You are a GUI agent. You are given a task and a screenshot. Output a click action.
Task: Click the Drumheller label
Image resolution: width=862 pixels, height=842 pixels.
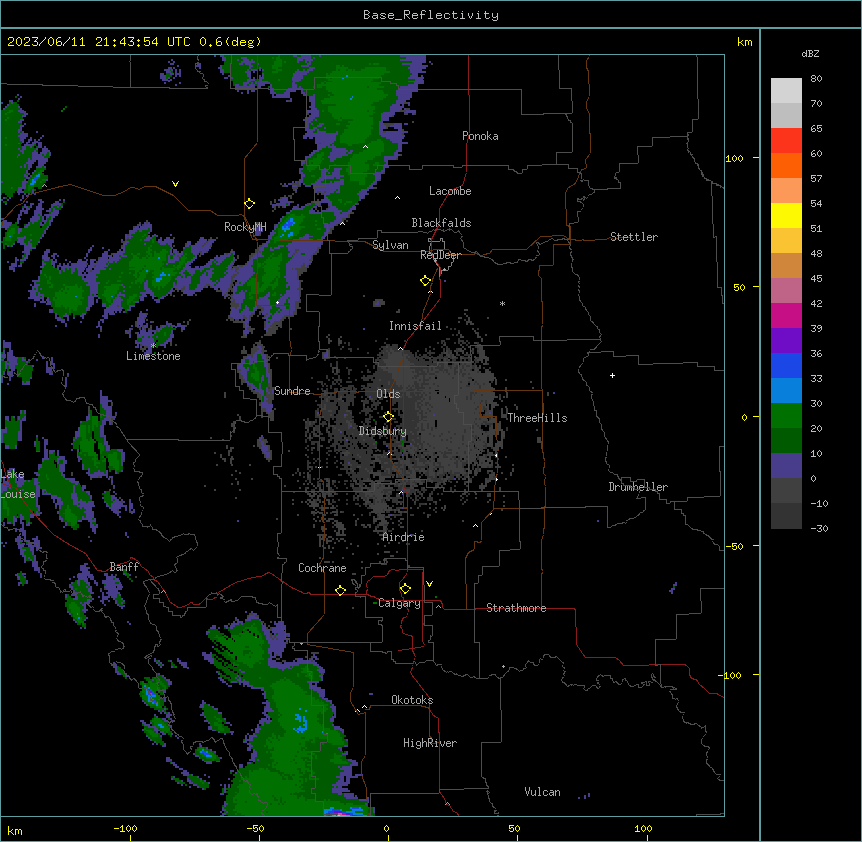point(638,487)
